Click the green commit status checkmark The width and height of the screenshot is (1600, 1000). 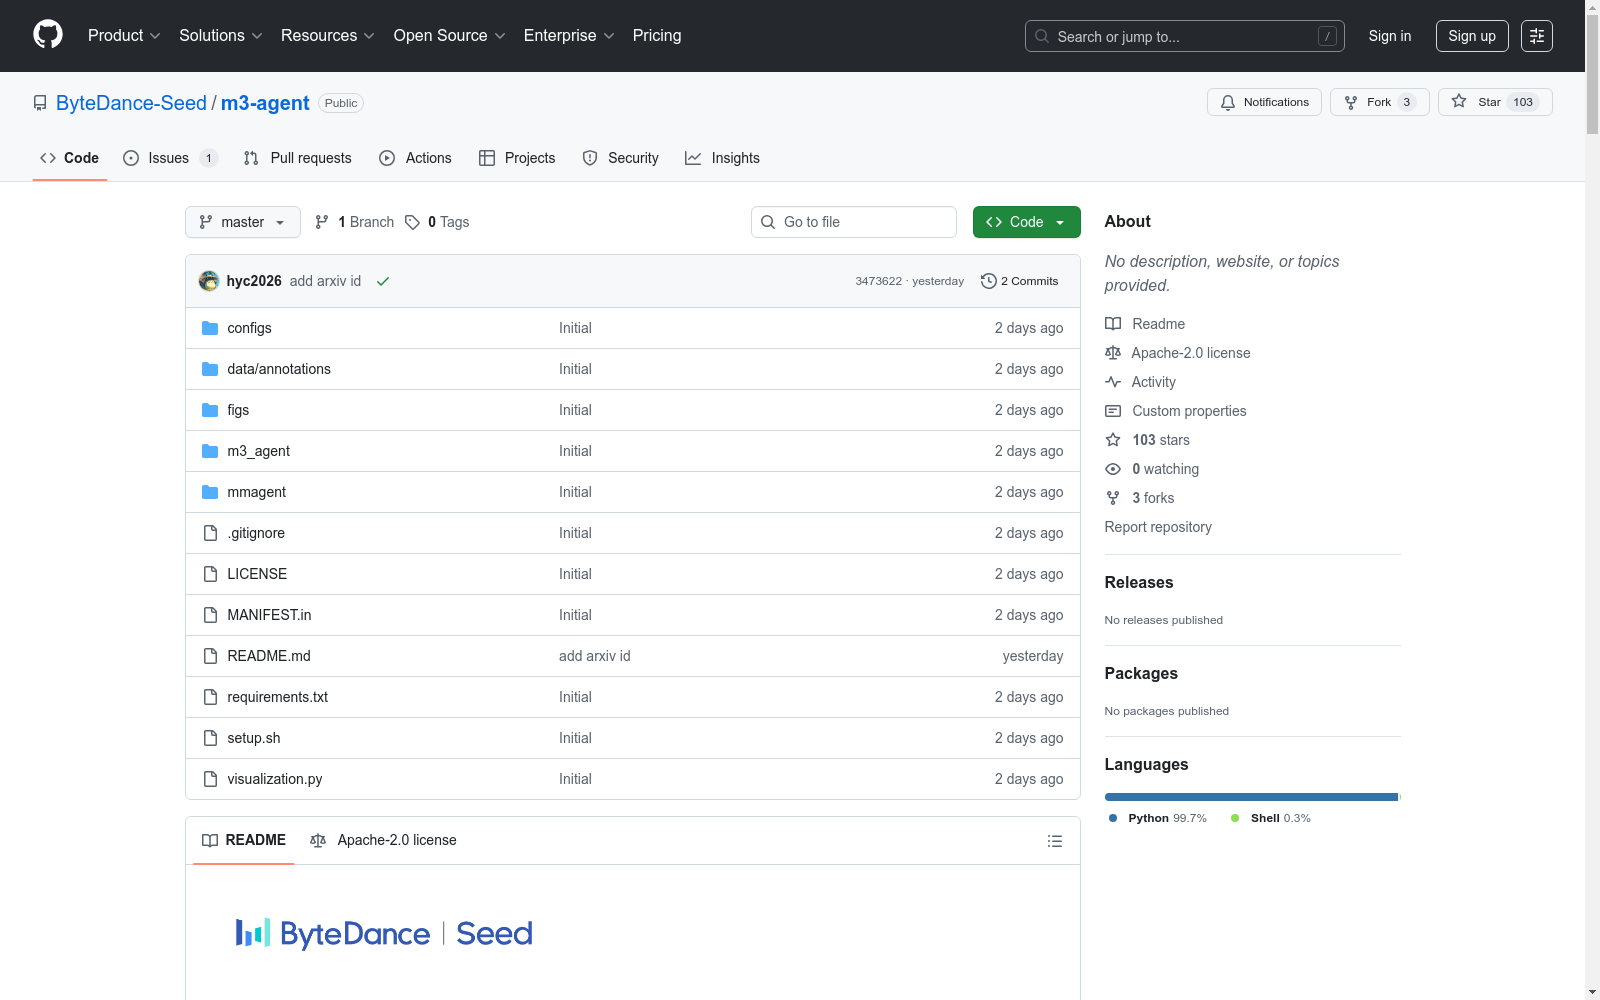(x=383, y=281)
